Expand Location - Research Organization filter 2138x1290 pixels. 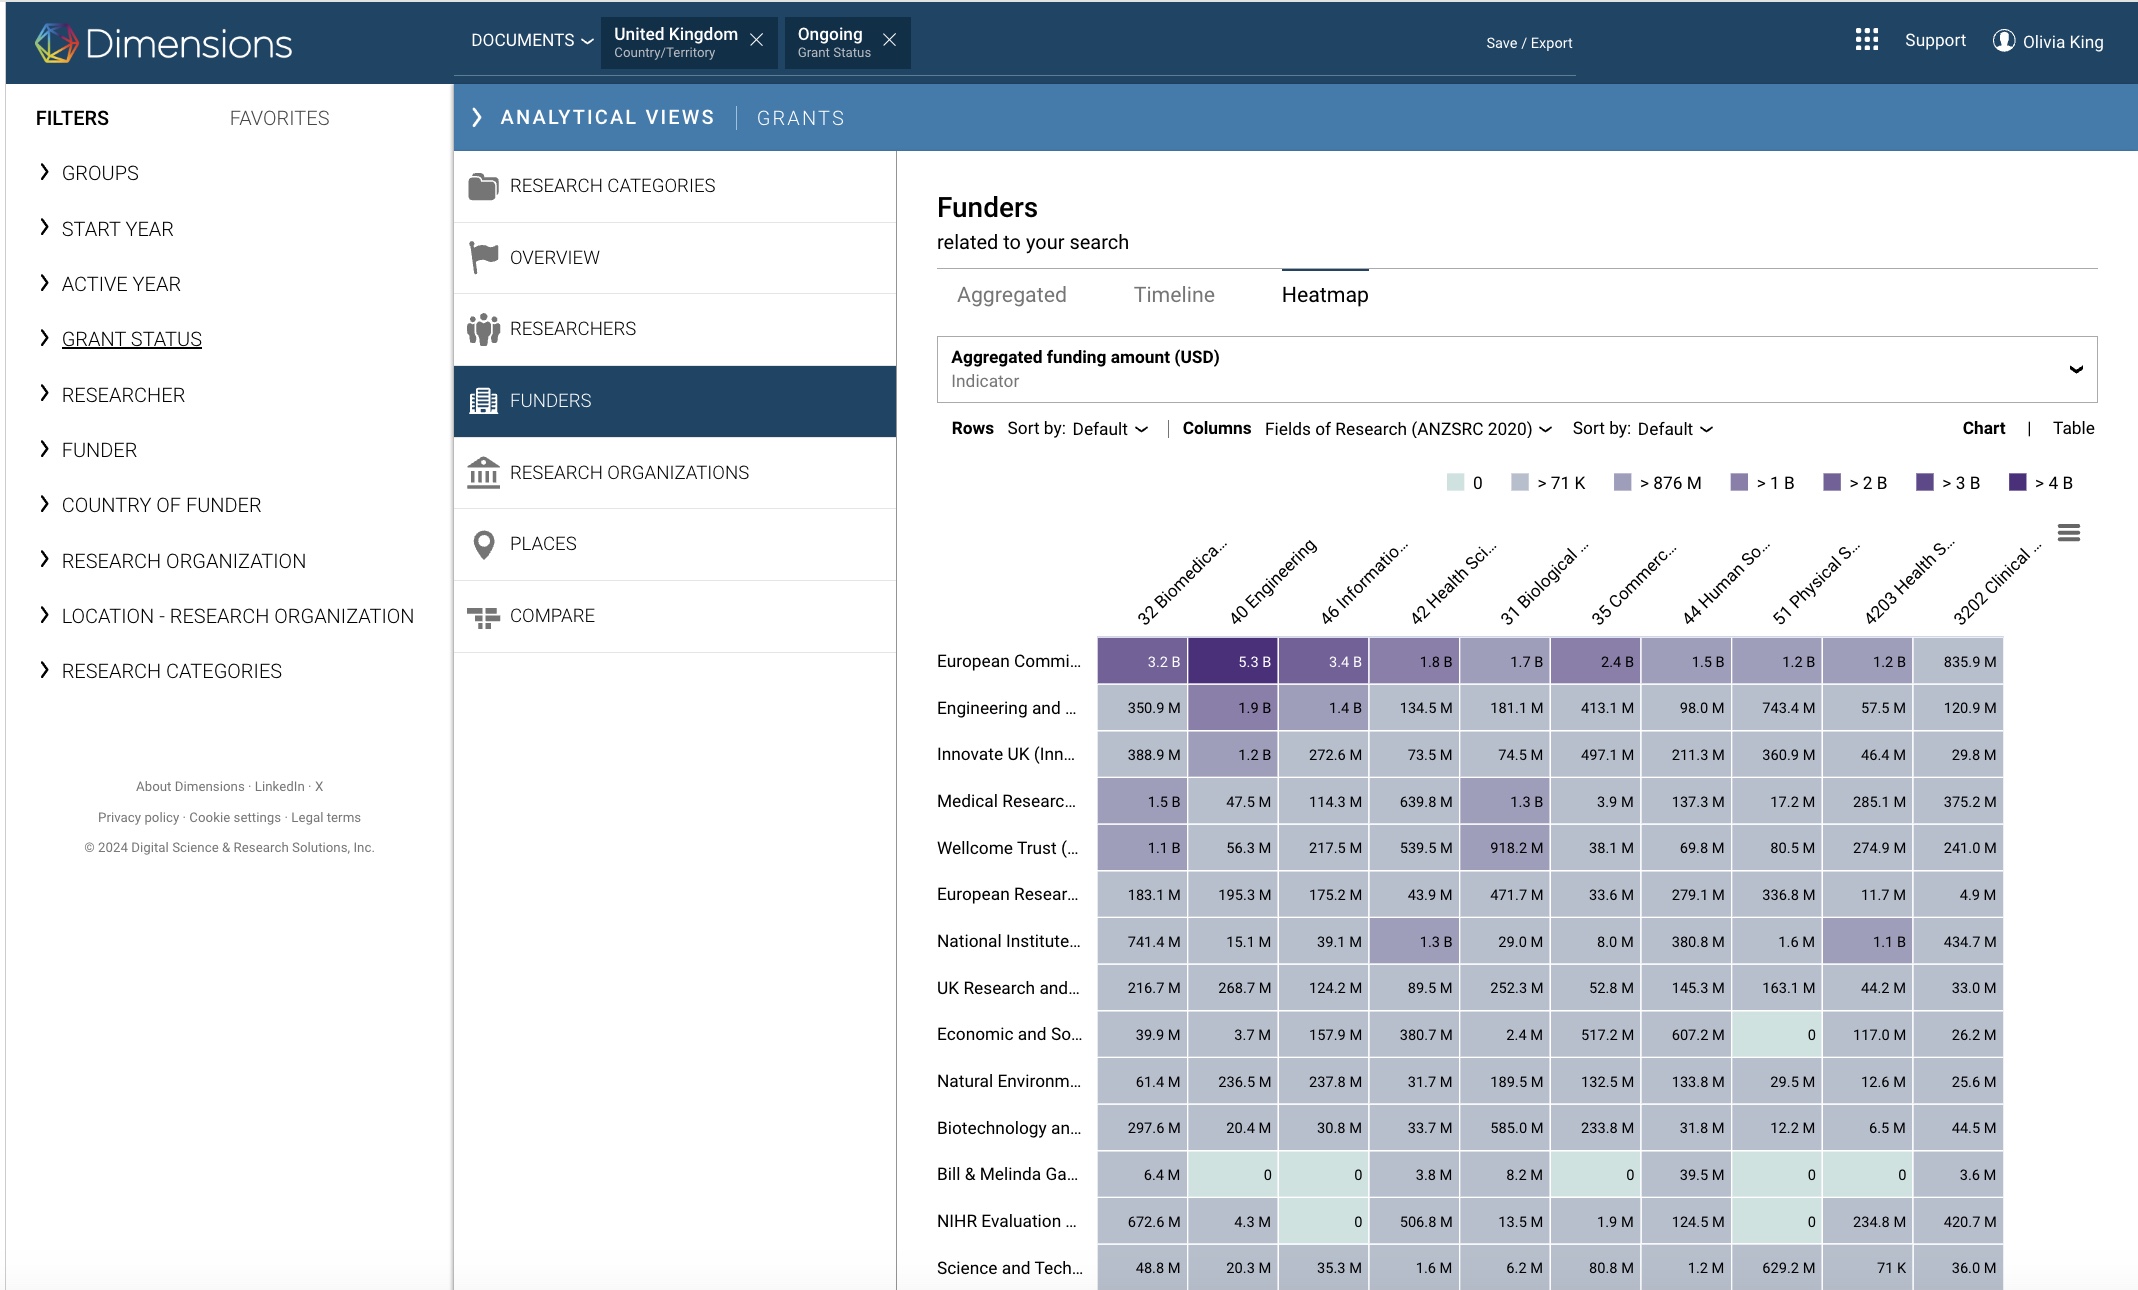[44, 615]
